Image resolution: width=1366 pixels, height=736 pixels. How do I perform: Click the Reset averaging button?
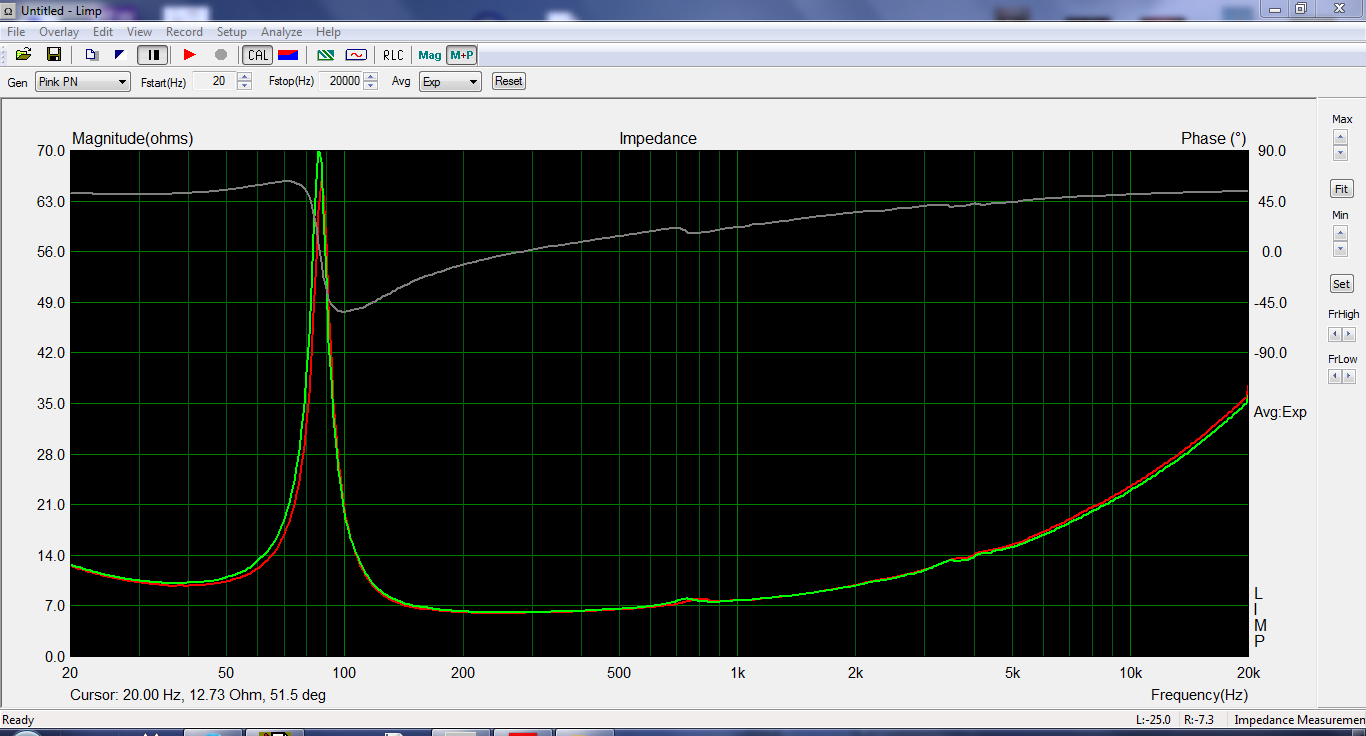508,82
